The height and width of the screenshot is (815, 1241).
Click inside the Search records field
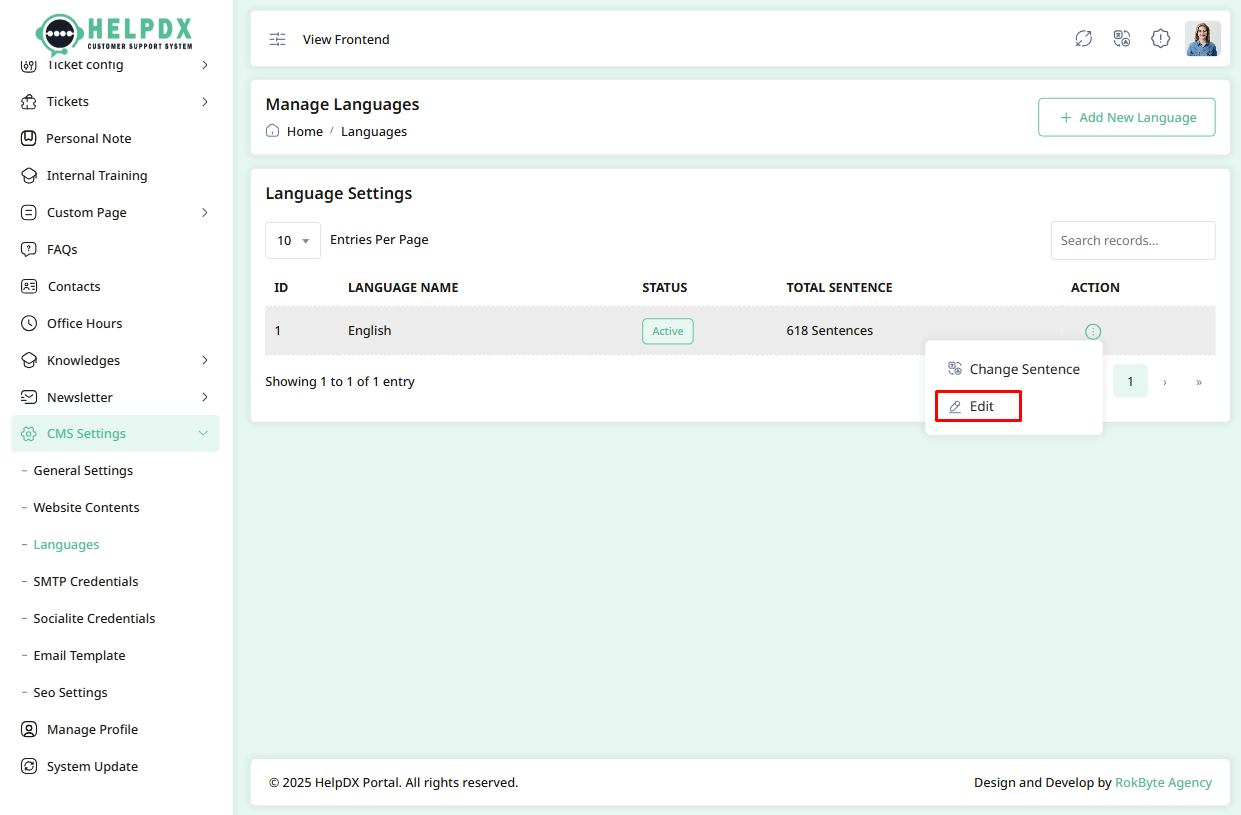pos(1132,240)
